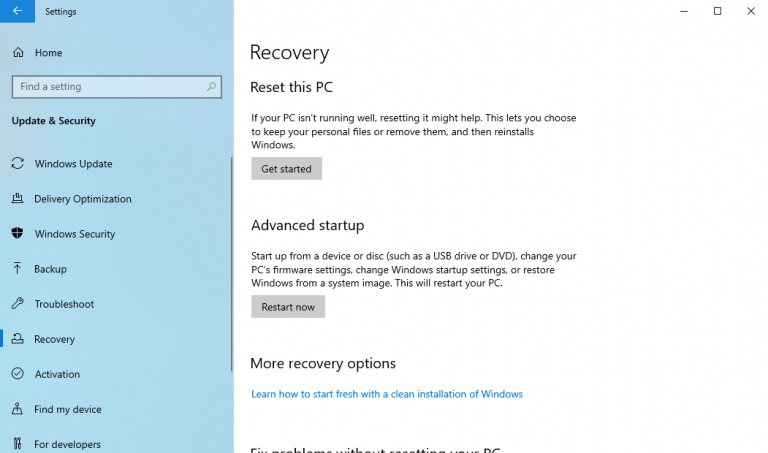This screenshot has width=768, height=453.
Task: Open the Home settings page
Action: [48, 52]
